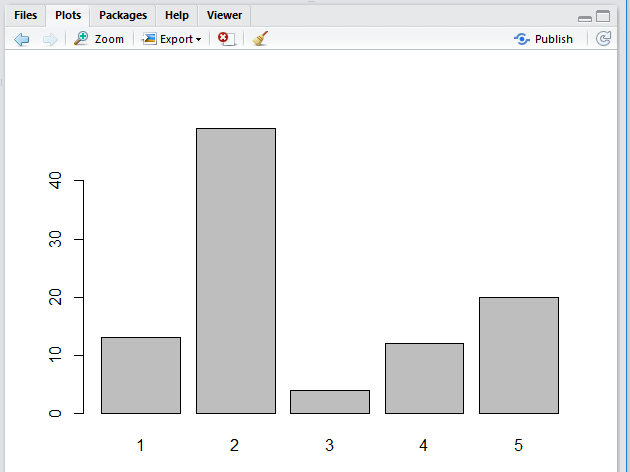
Task: Open plot Zoom window
Action: (99, 39)
